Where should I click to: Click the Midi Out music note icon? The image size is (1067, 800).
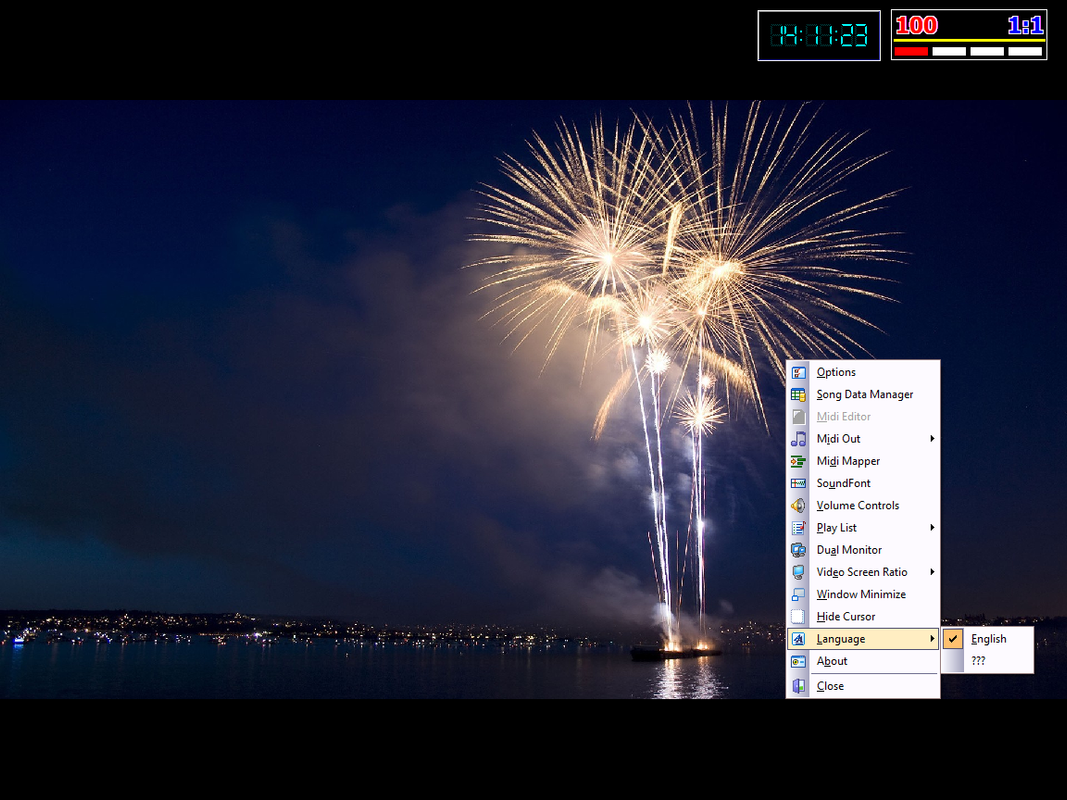[798, 439]
